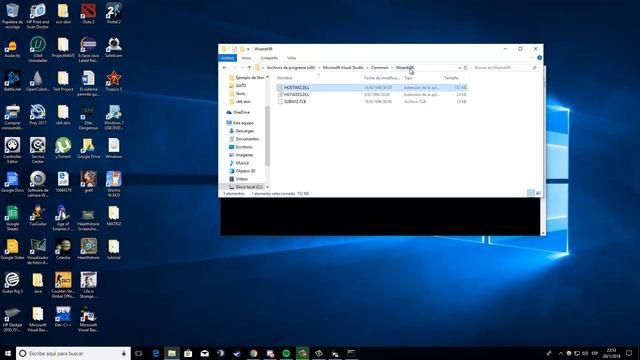The width and height of the screenshot is (640, 360).
Task: Open quick access toolbar customize dropdown
Action: click(x=248, y=49)
